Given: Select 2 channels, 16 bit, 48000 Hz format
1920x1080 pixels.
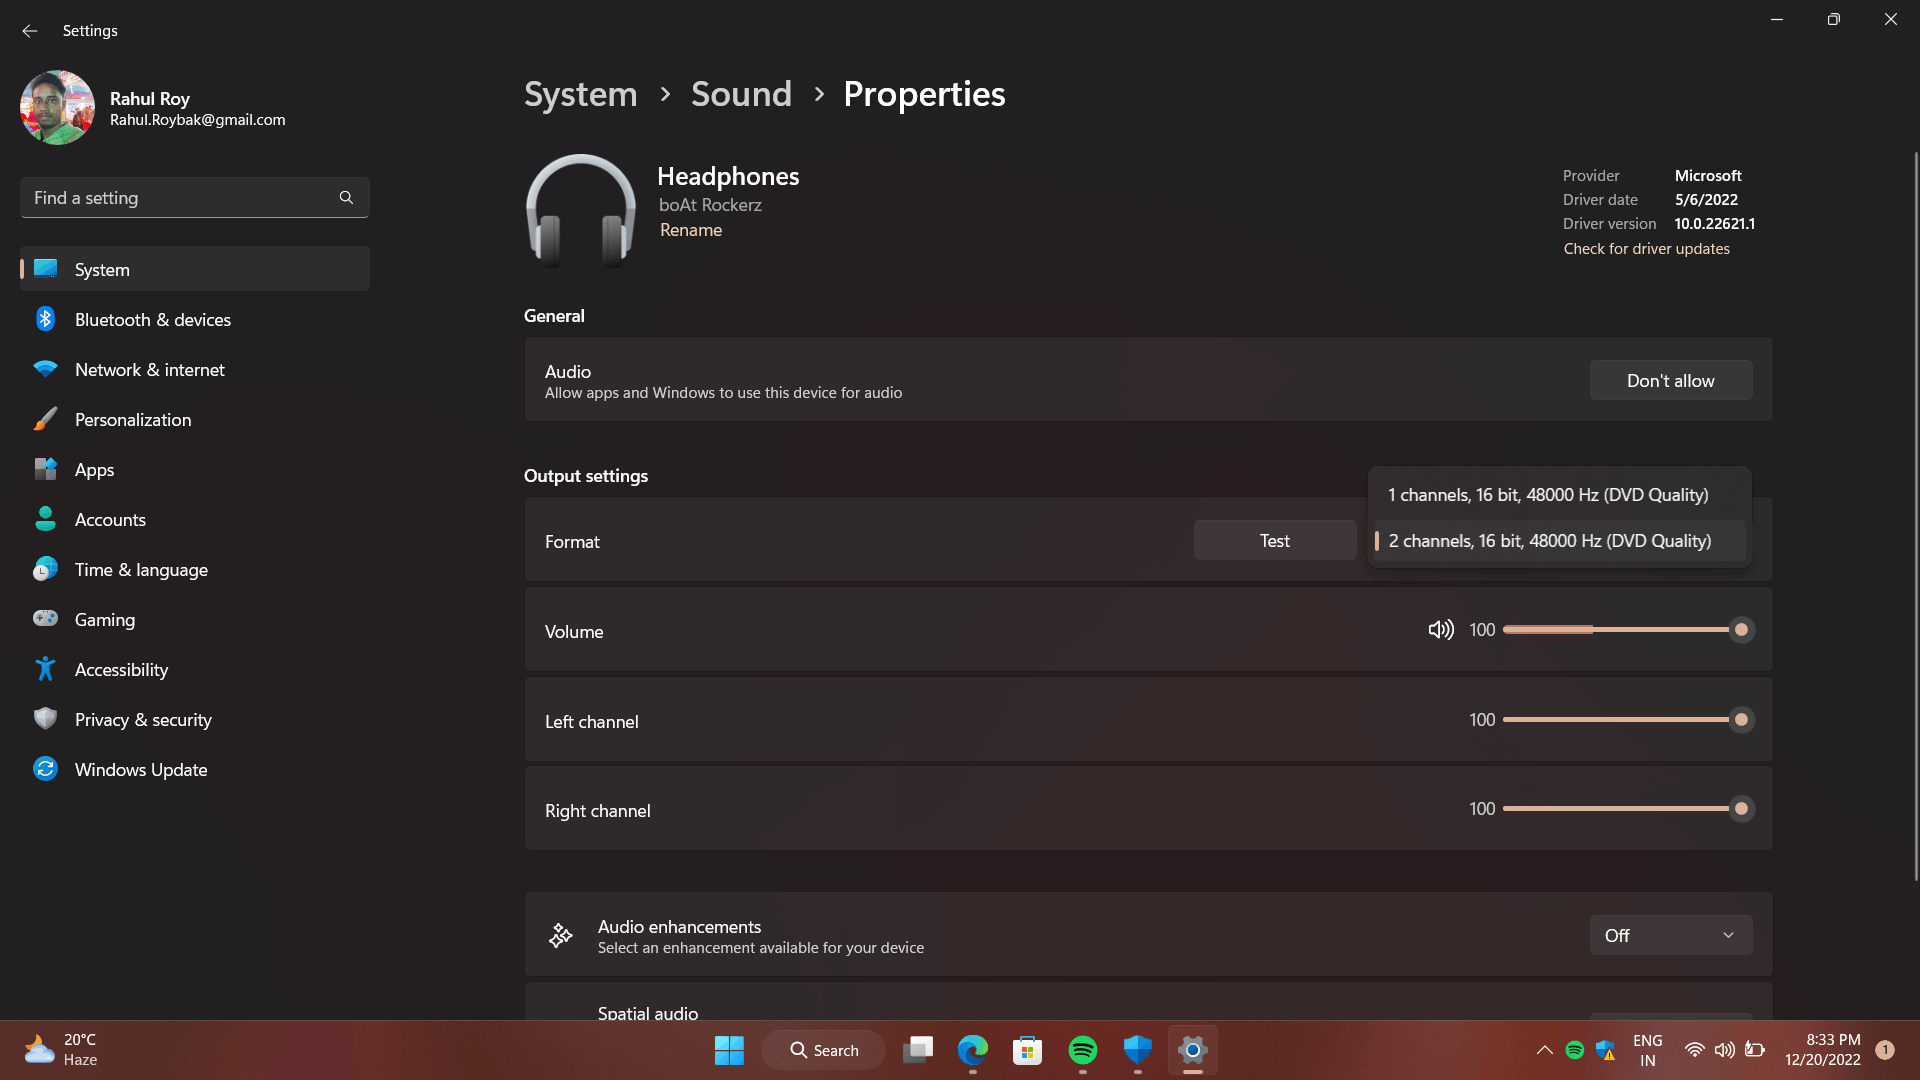Looking at the screenshot, I should (x=1559, y=541).
